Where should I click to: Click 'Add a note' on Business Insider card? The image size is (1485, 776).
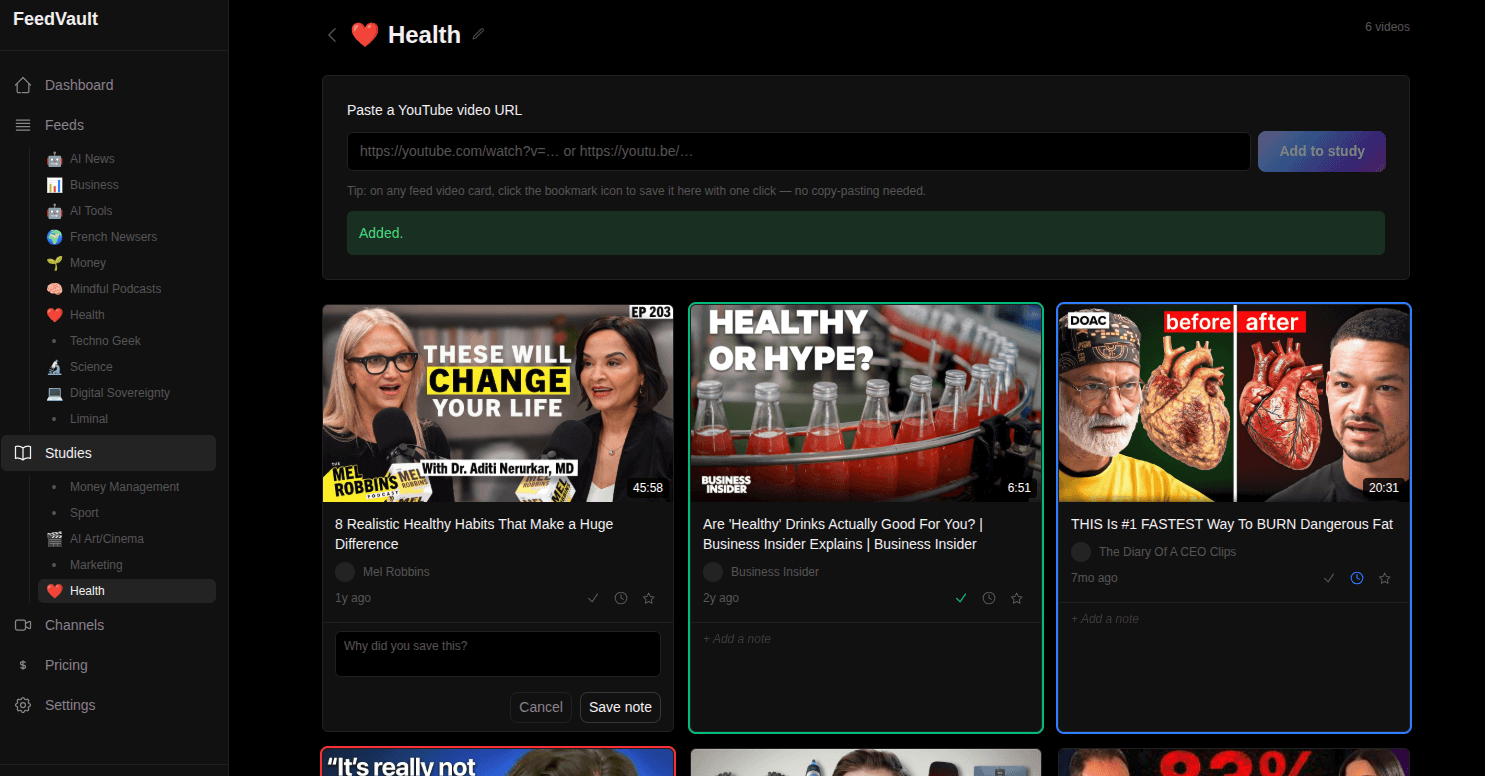pos(737,639)
